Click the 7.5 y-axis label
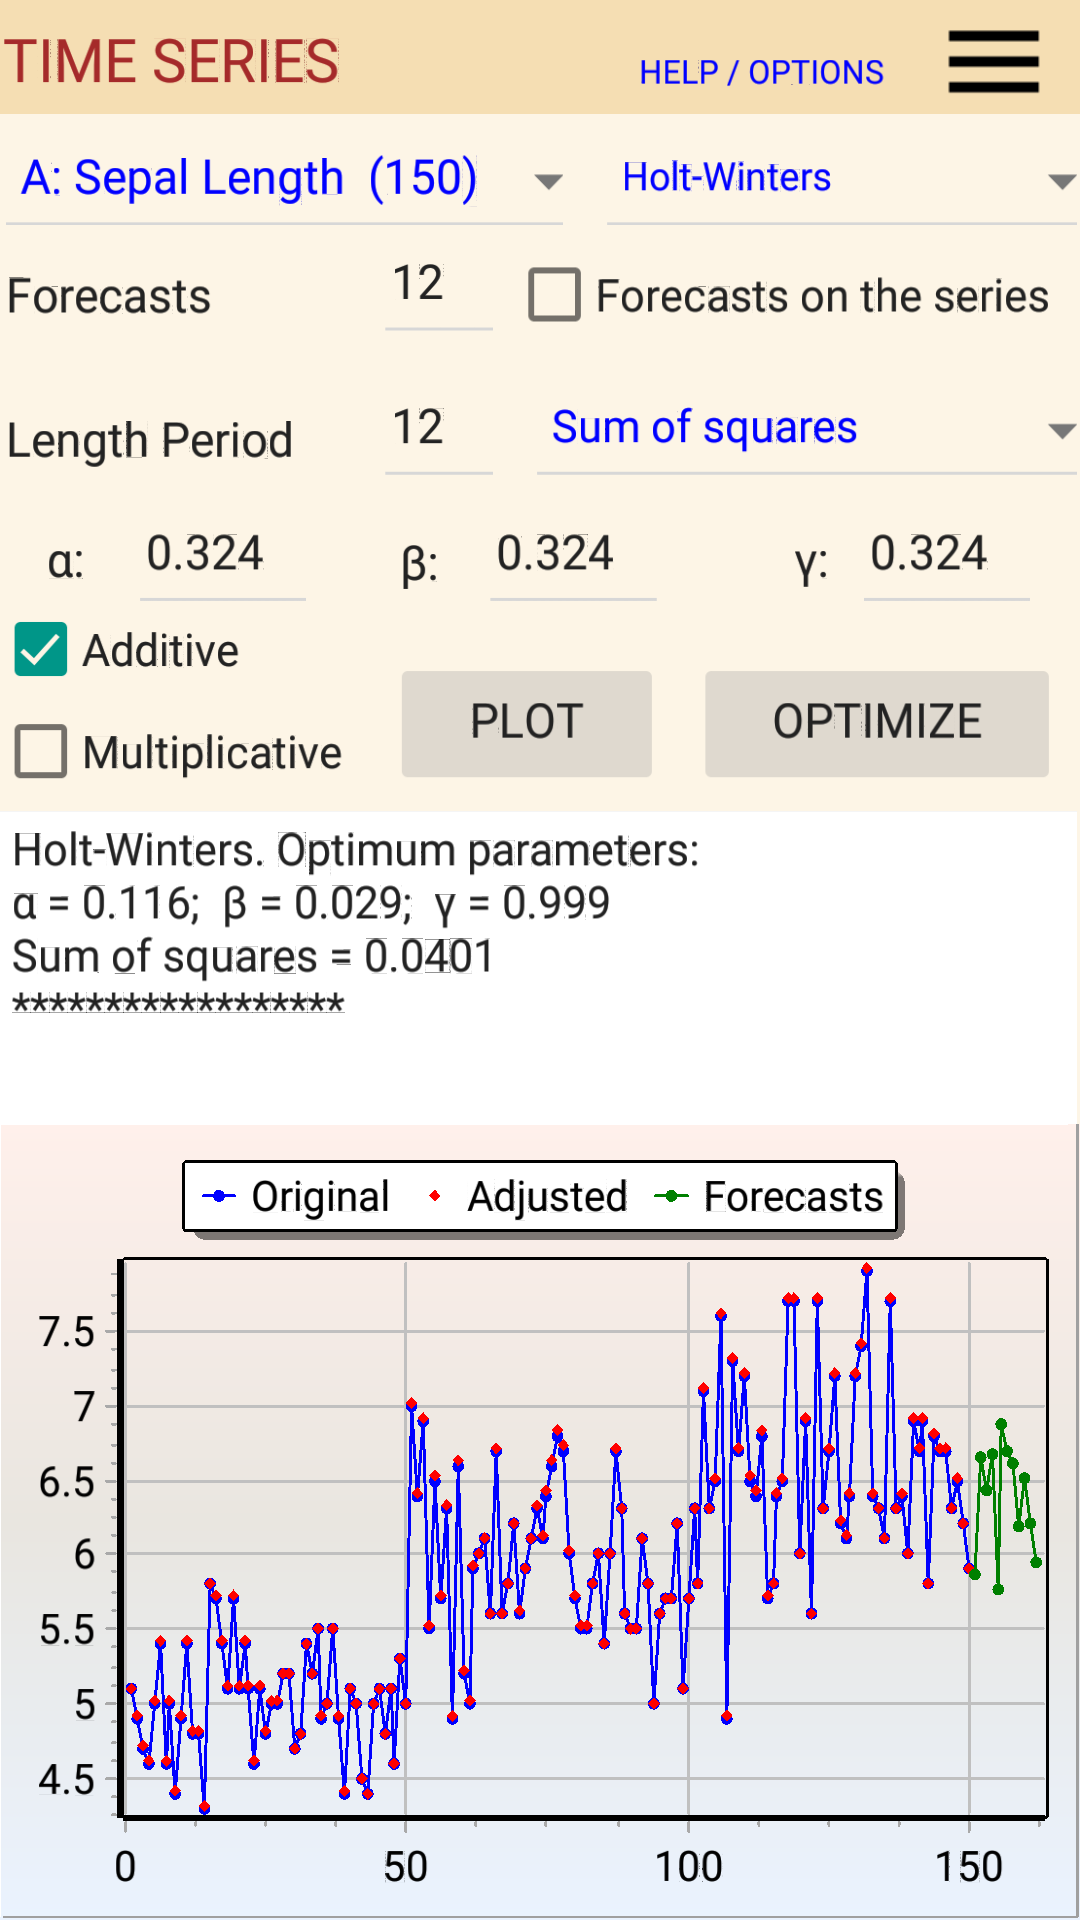The image size is (1080, 1920). pos(67,1333)
